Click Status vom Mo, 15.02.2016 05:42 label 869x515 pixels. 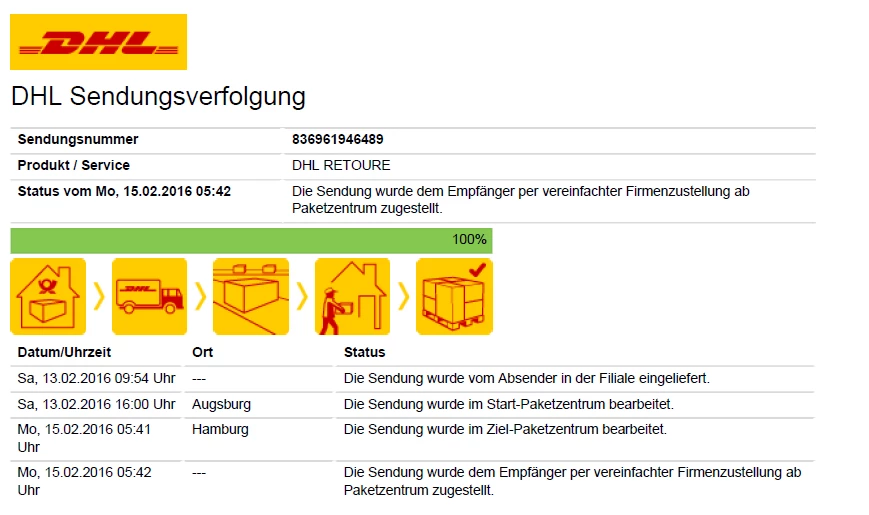click(x=124, y=191)
